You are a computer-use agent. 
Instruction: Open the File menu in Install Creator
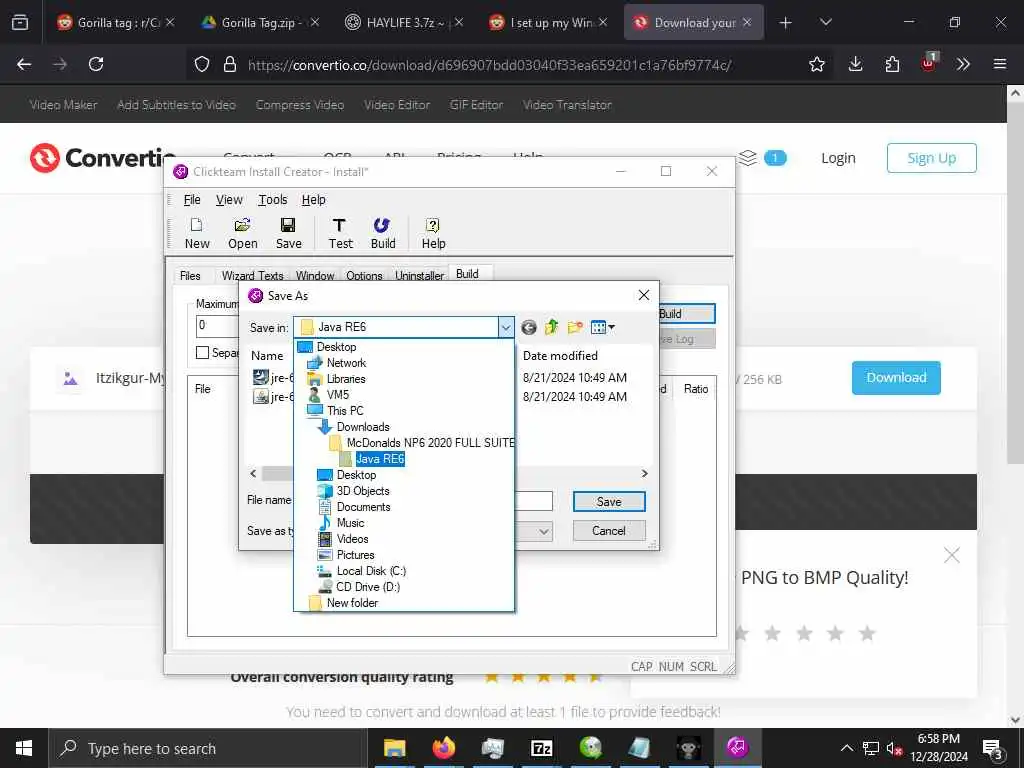(192, 200)
